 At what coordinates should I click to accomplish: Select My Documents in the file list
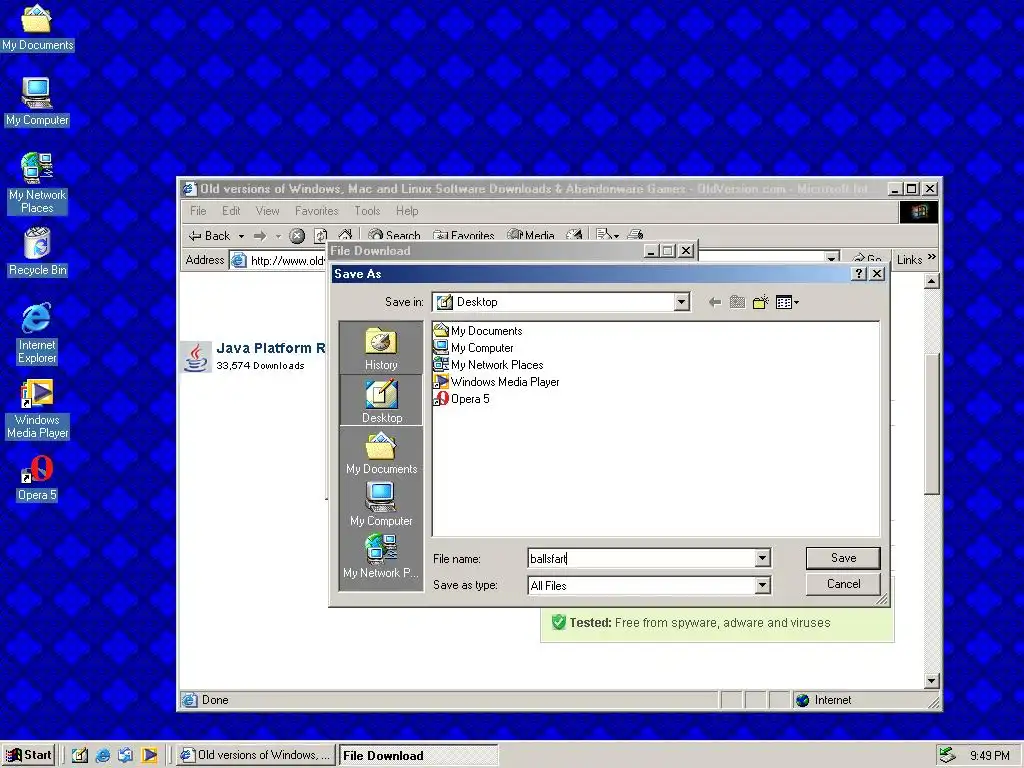coord(478,330)
